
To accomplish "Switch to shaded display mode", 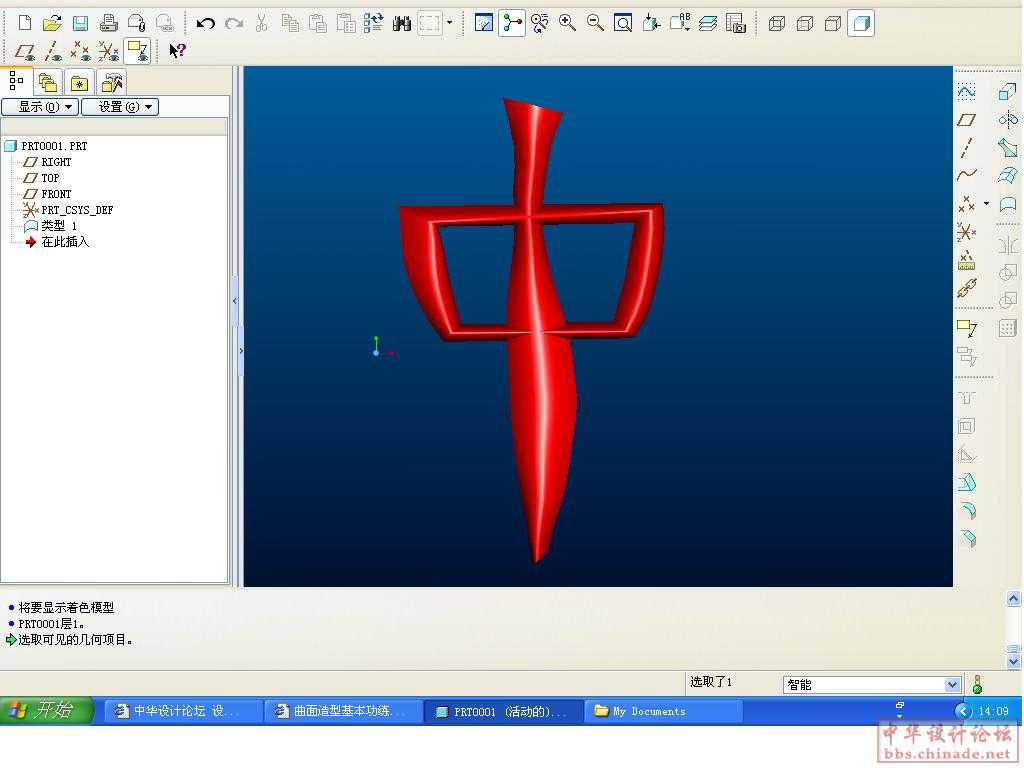I will click(861, 24).
